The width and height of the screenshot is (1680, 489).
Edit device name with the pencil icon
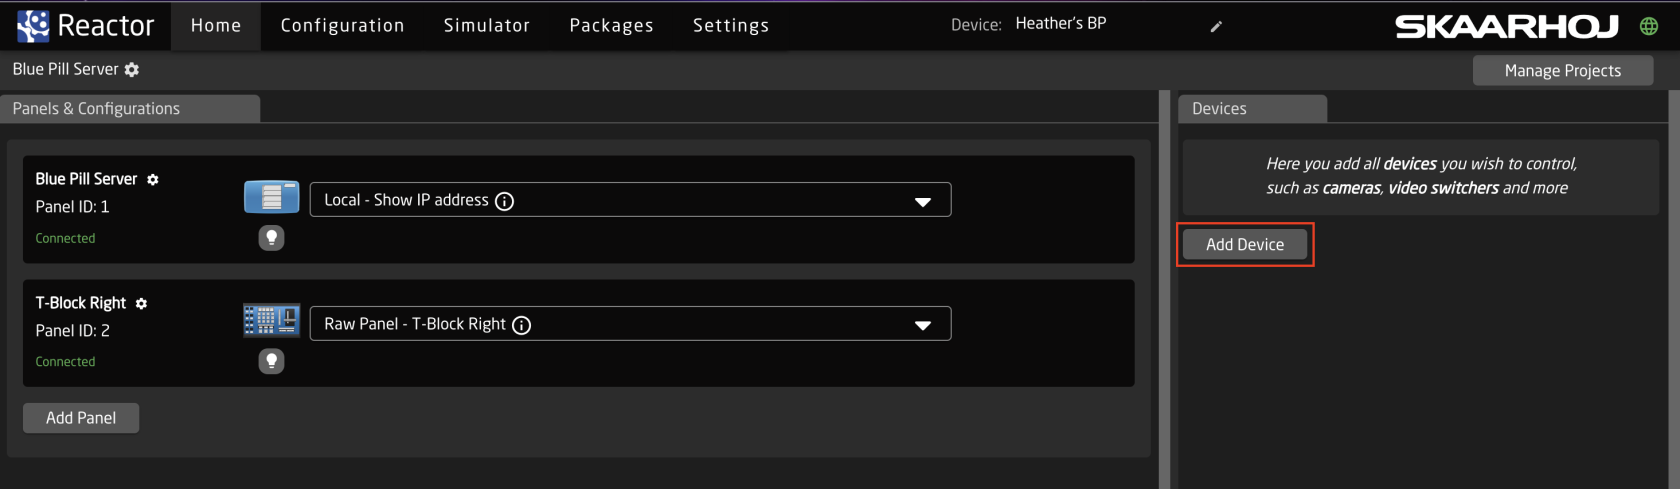[x=1216, y=27]
